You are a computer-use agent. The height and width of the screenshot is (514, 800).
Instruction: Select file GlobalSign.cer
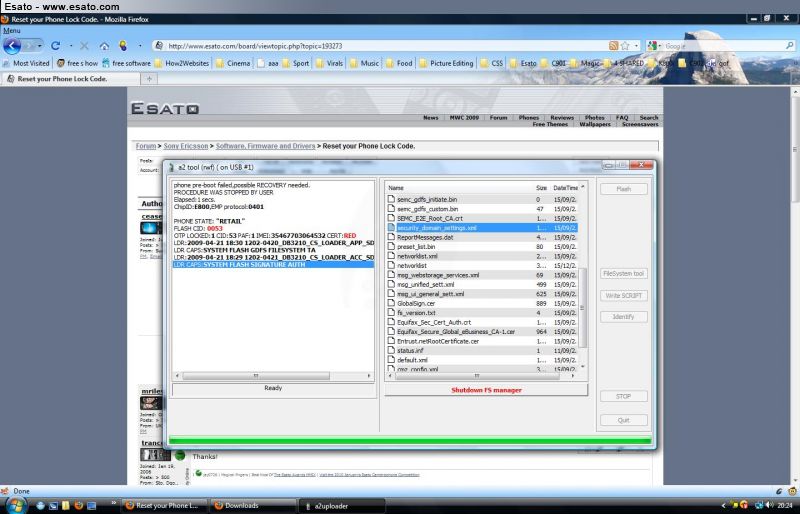[482, 303]
